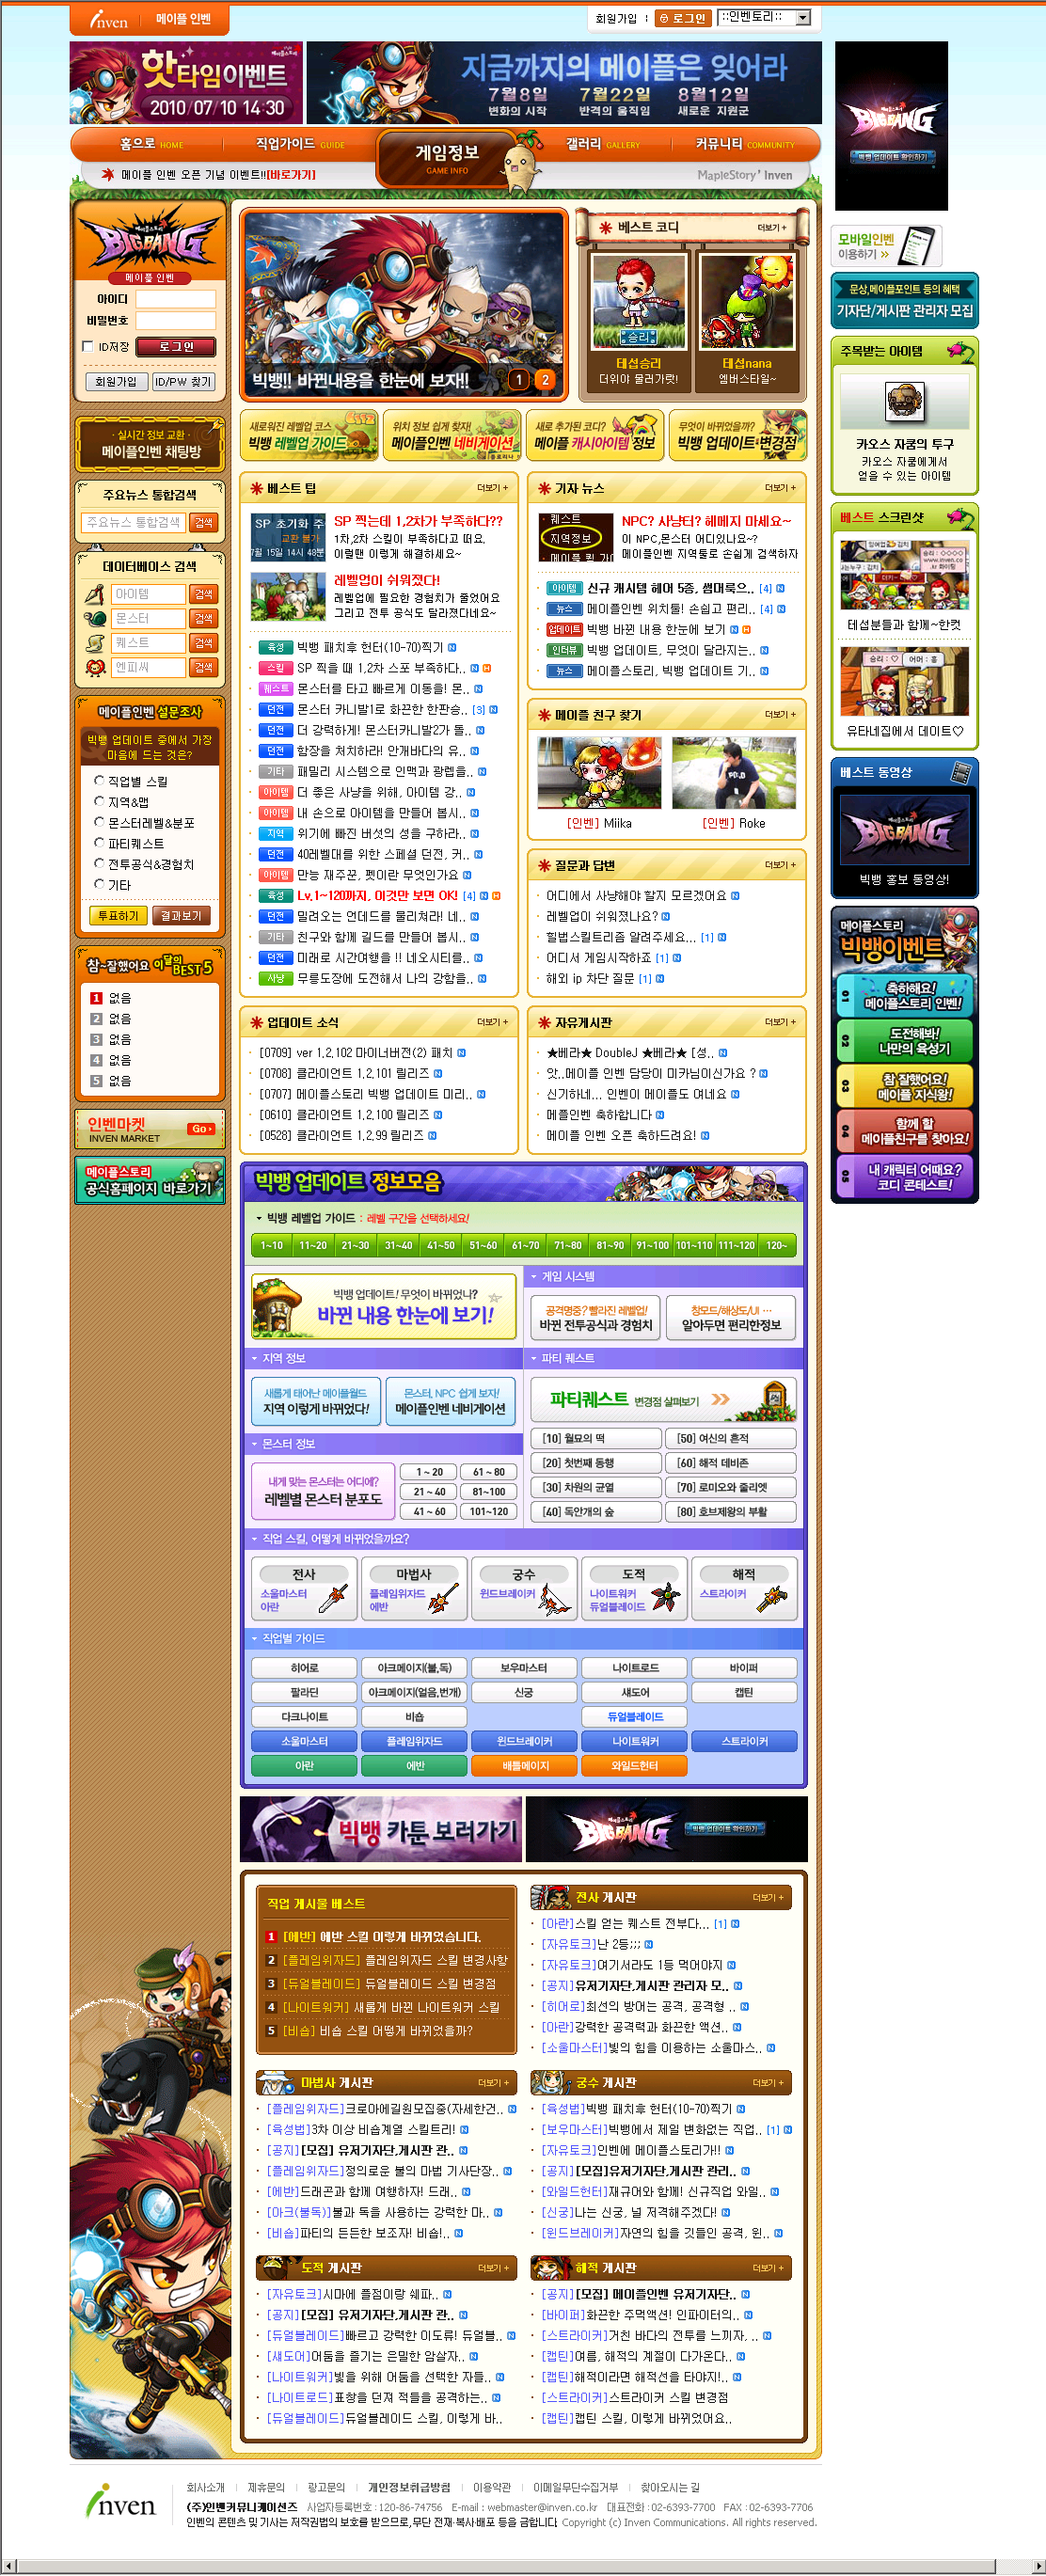Click the ID/PW 찾기 button
1046x2576 pixels.
pyautogui.click(x=183, y=382)
